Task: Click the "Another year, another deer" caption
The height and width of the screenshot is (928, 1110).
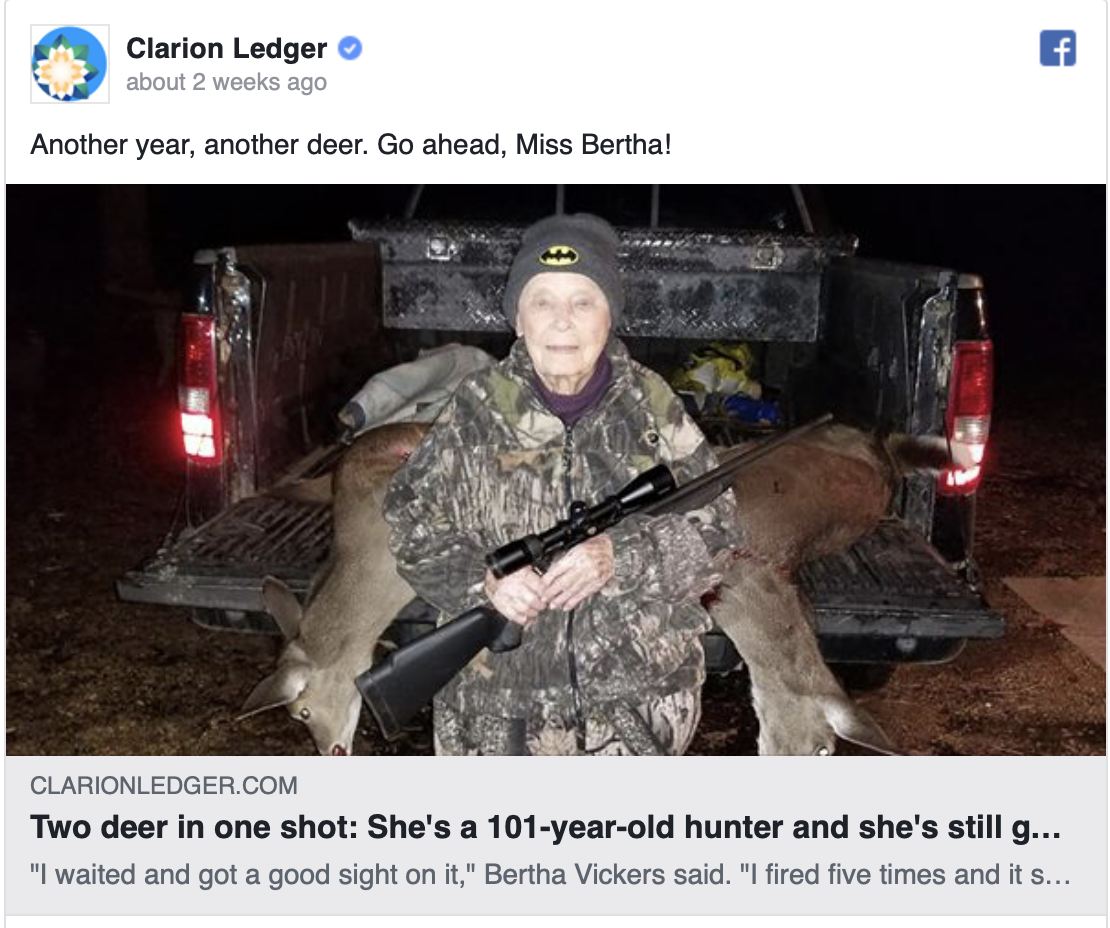Action: (x=198, y=144)
